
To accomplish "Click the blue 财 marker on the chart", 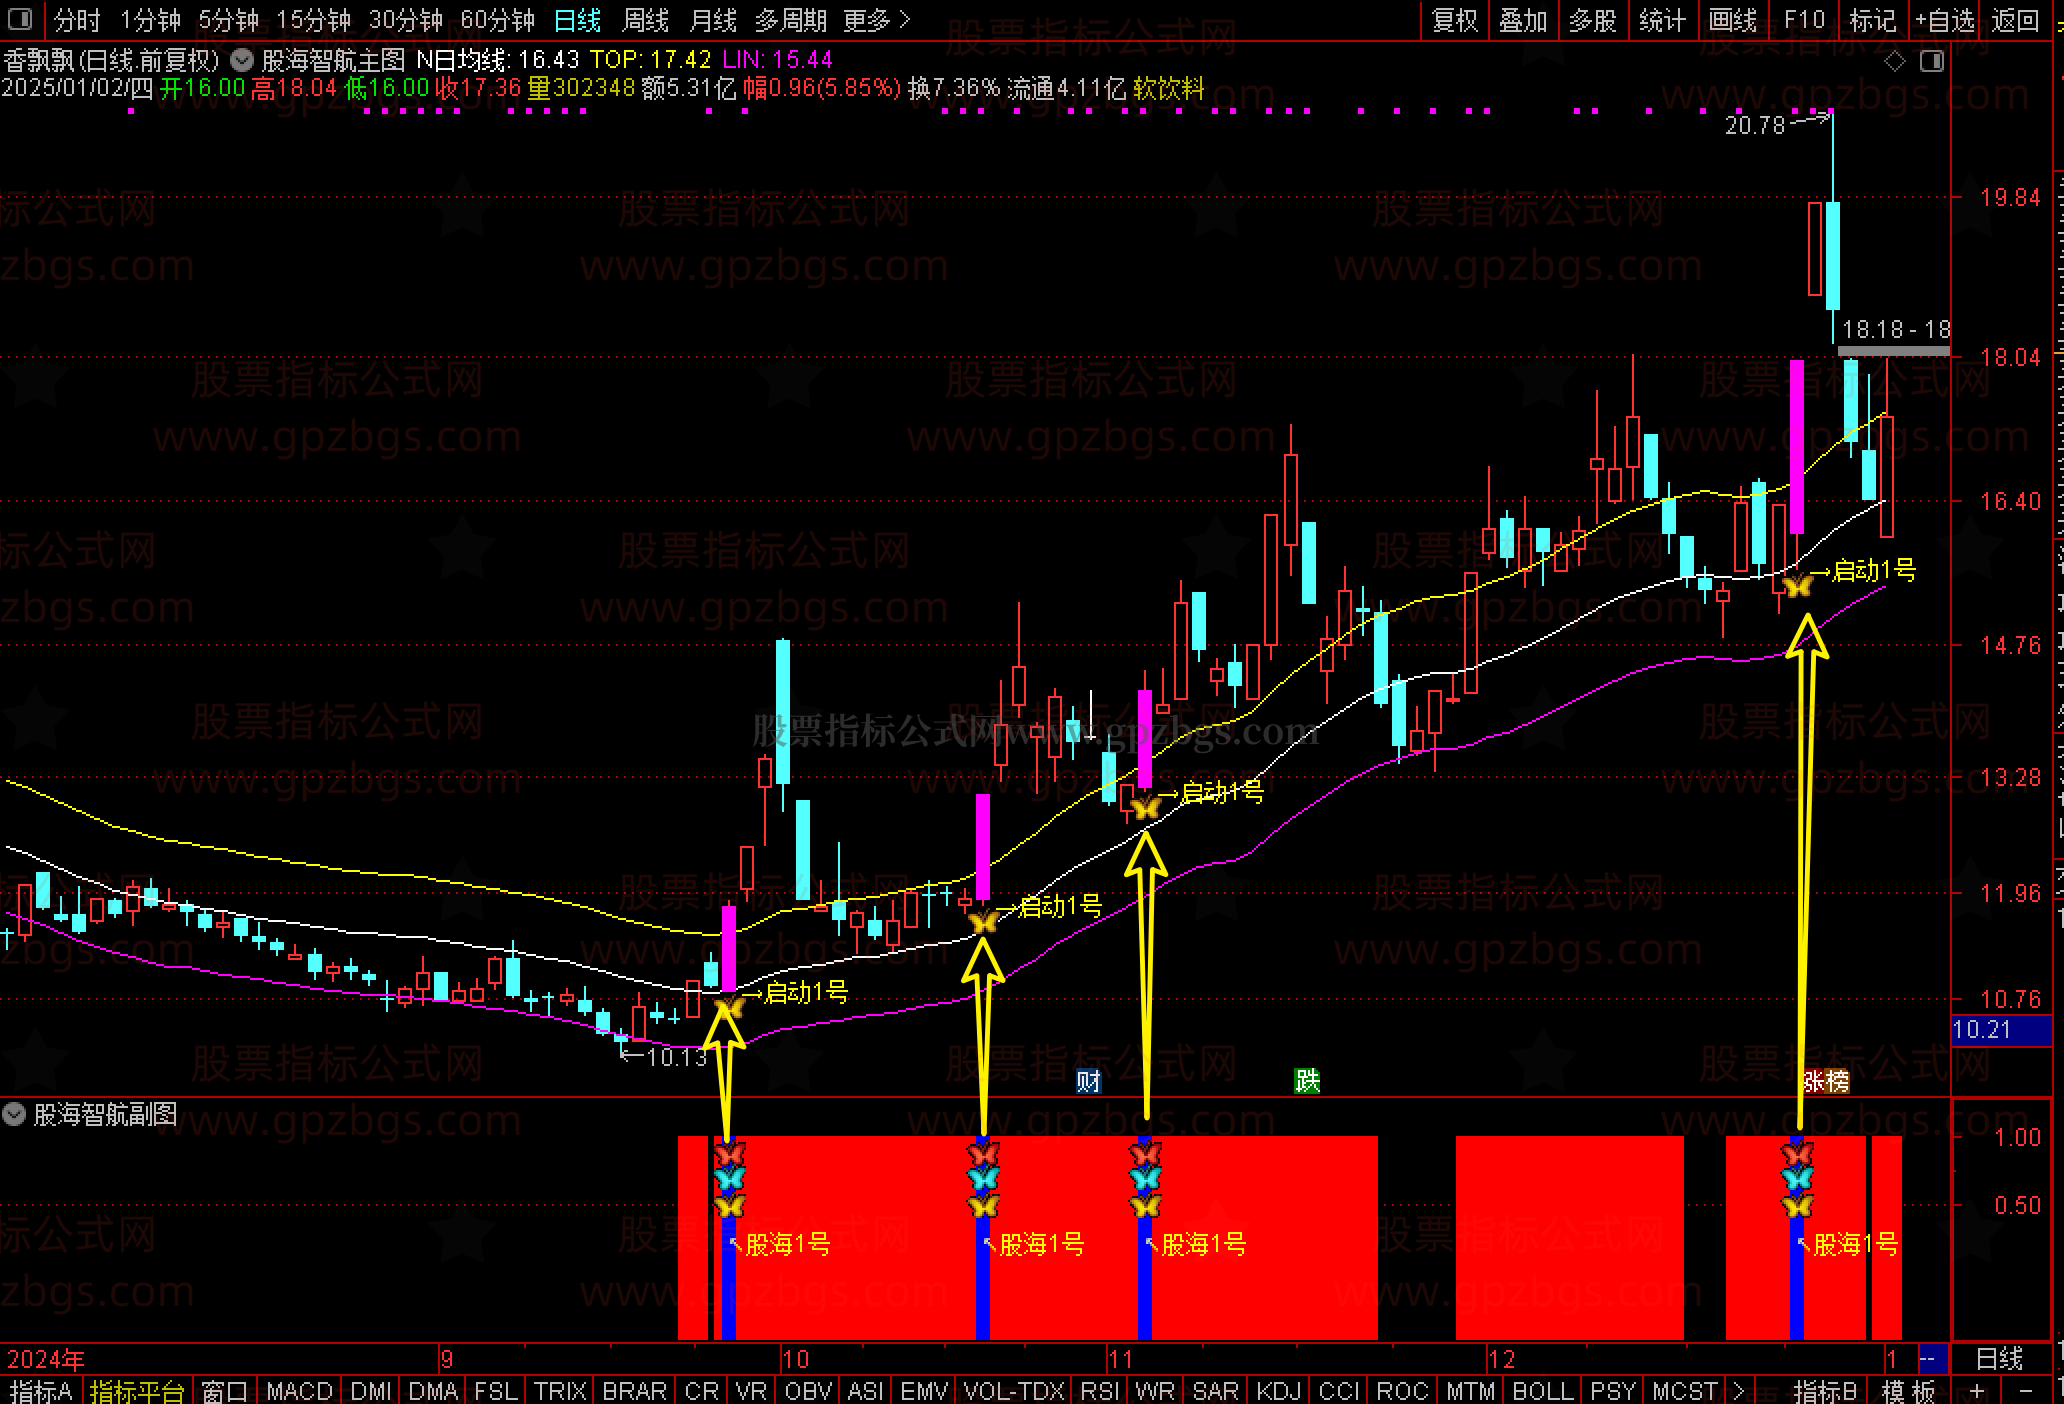I will (x=1088, y=1081).
